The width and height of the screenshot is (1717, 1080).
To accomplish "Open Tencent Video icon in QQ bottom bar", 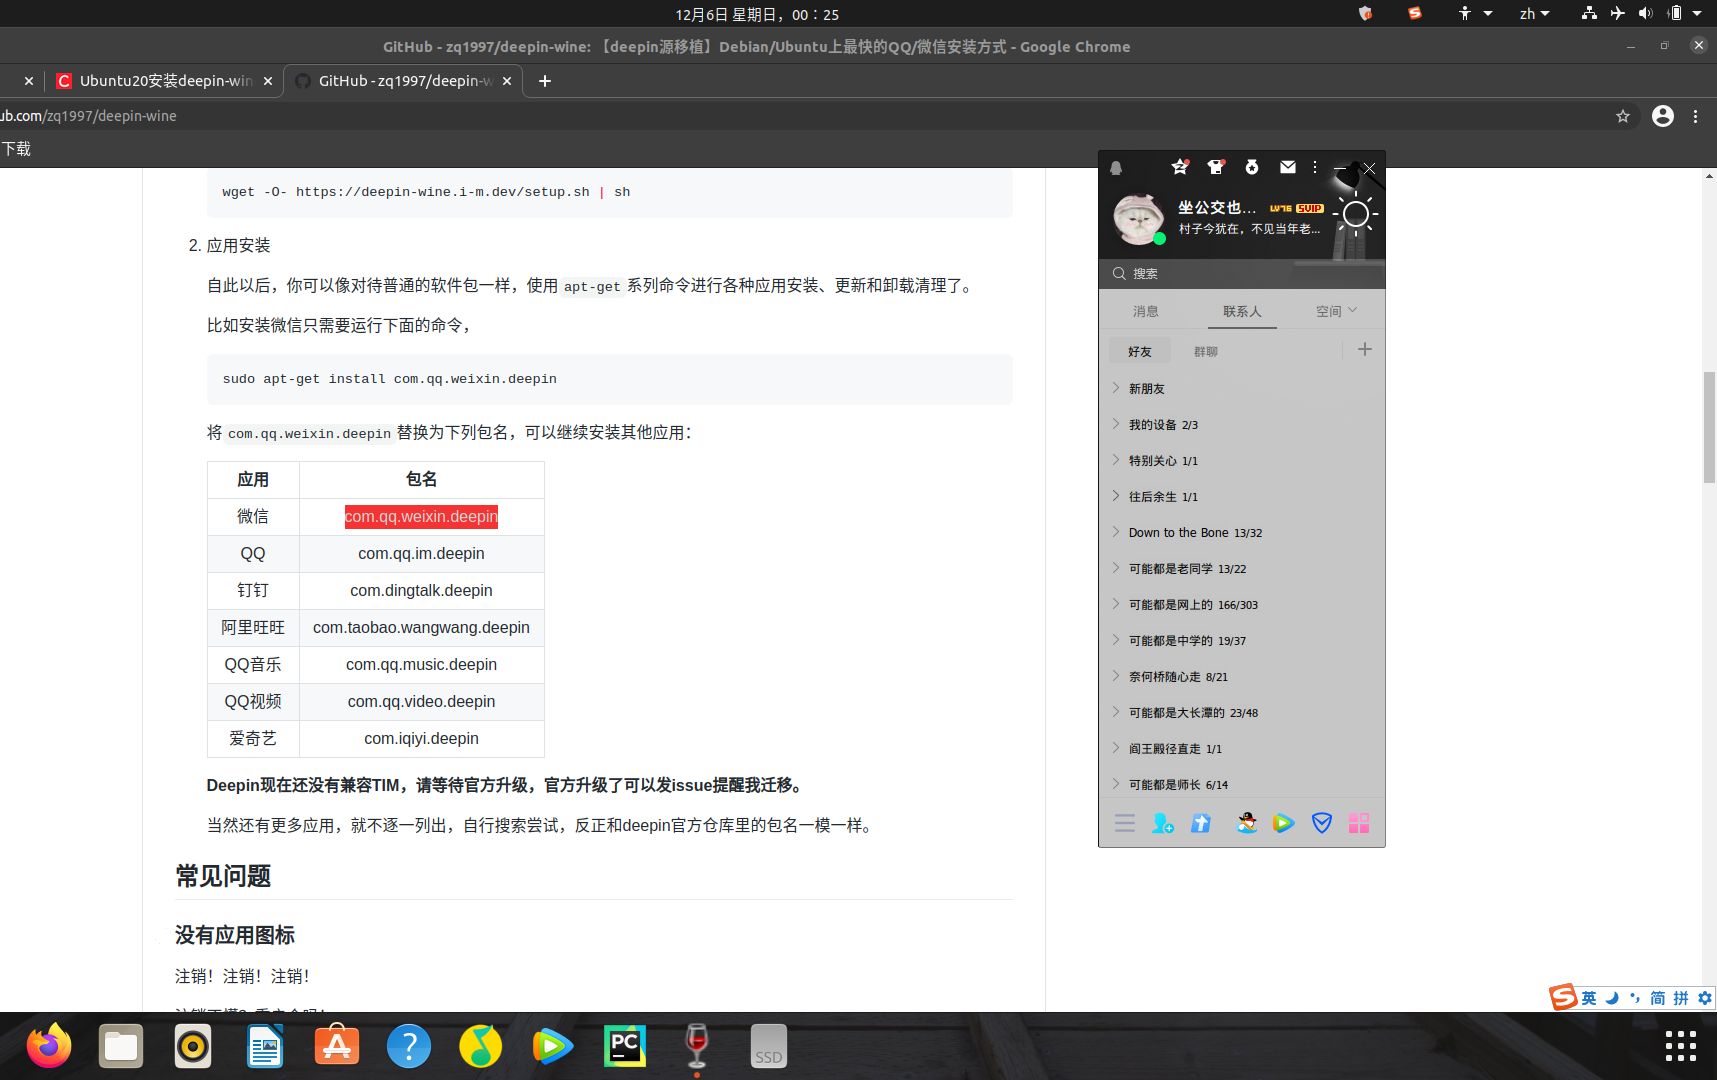I will (x=1283, y=823).
